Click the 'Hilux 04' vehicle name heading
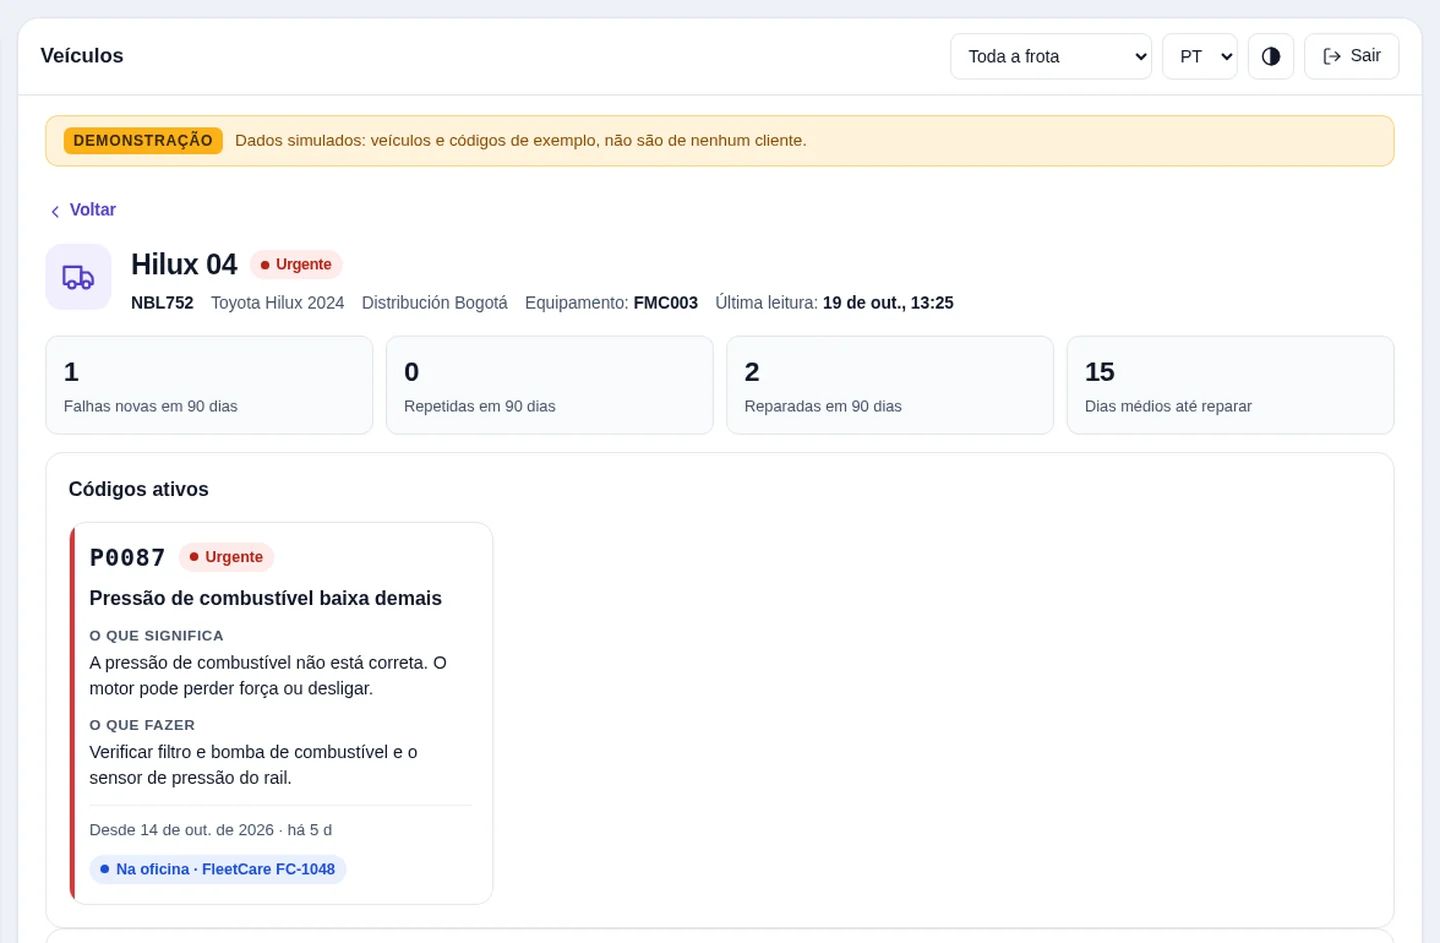The image size is (1440, 943). [x=184, y=264]
